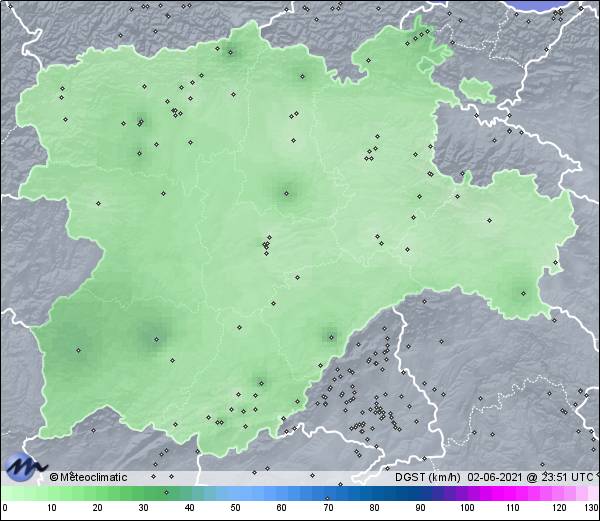Click the legend value 30
The image size is (600, 521).
143,508
